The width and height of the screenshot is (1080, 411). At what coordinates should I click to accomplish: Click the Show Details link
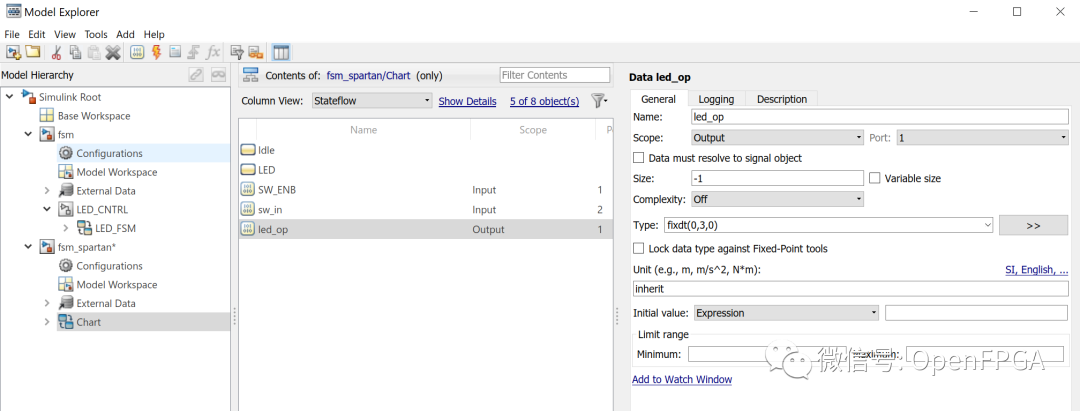click(467, 101)
